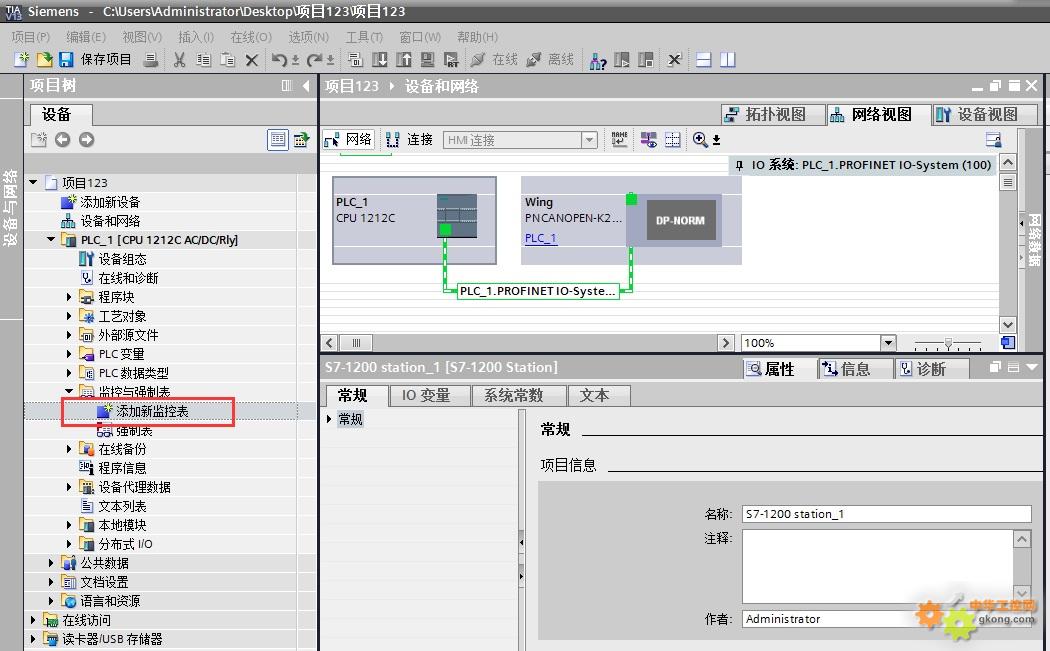
Task: Start runtime on the PC icon
Action: tap(452, 60)
